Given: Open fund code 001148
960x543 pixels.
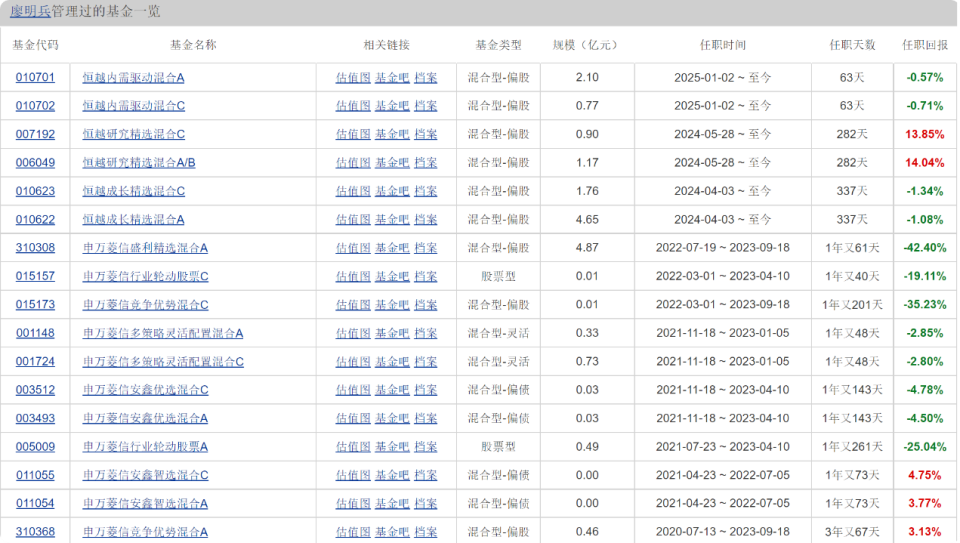Looking at the screenshot, I should click(x=35, y=333).
